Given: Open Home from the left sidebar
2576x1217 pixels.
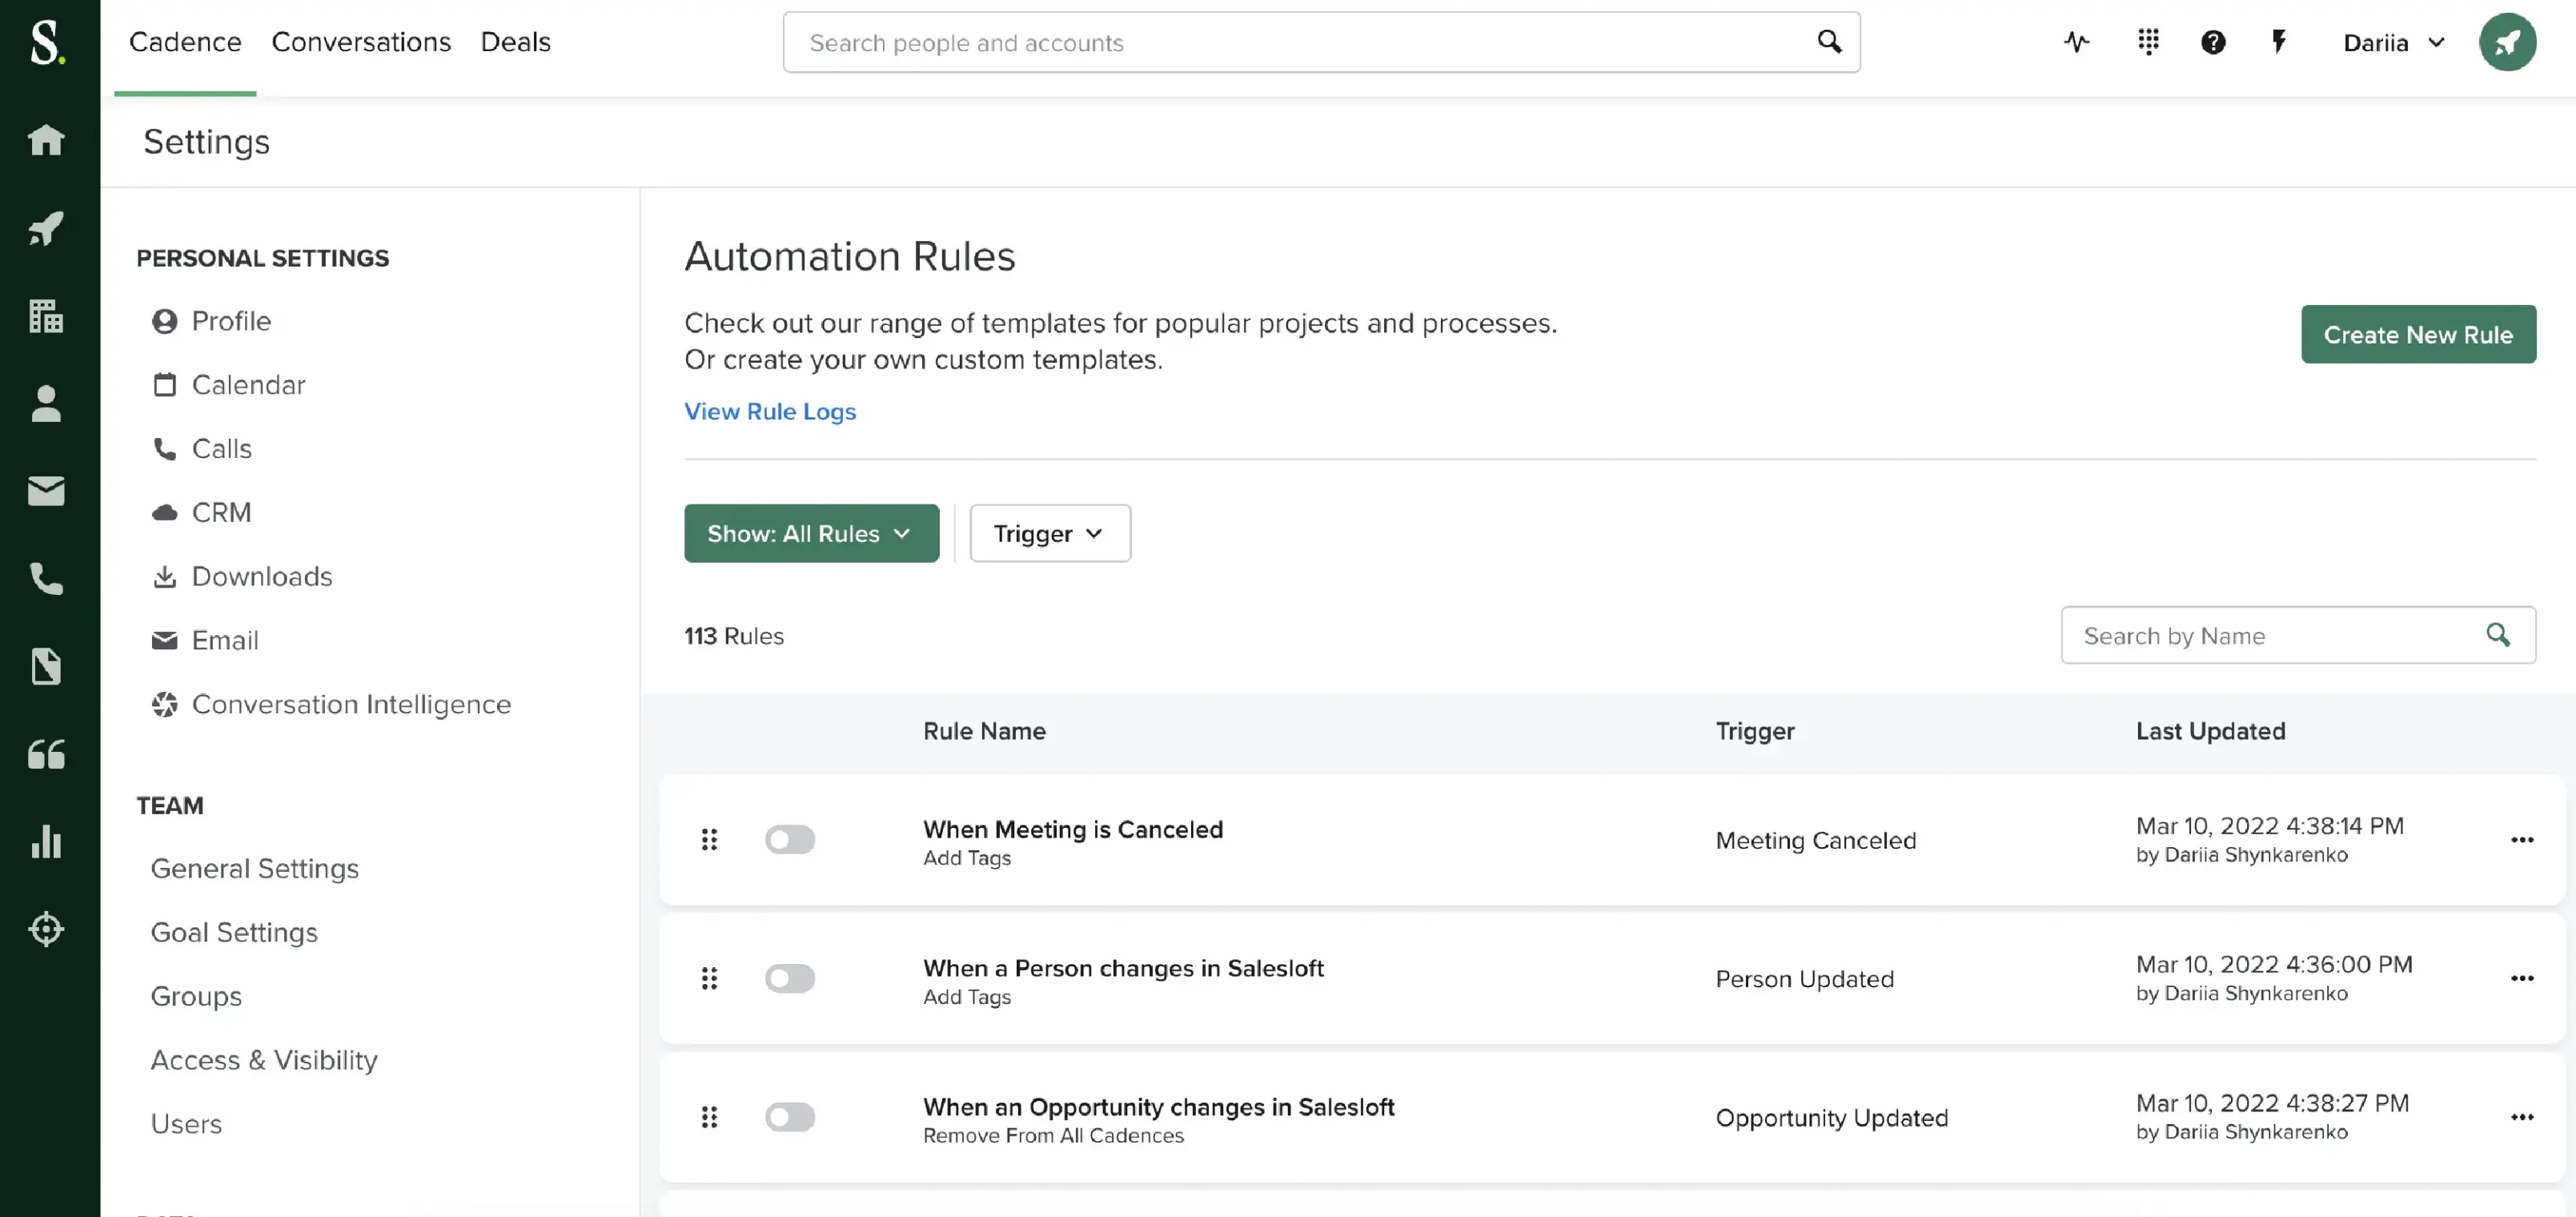Looking at the screenshot, I should [46, 140].
